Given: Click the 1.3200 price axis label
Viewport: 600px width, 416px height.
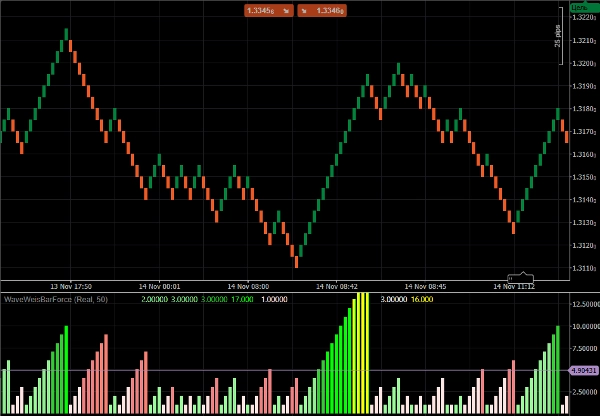Looking at the screenshot, I should 582,63.
